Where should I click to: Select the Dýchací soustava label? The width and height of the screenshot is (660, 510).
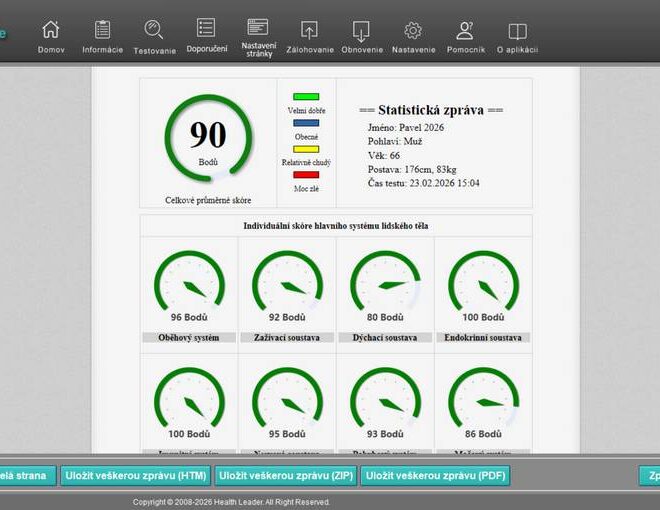click(385, 337)
